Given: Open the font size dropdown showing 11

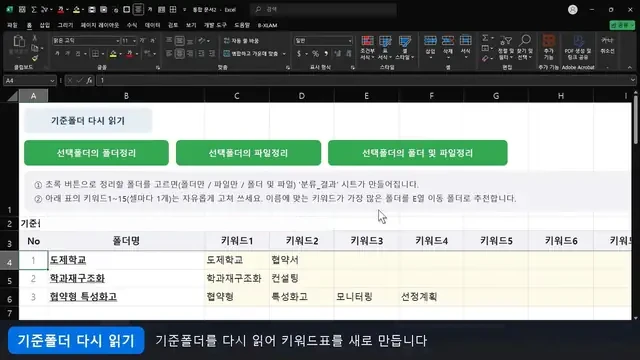Looking at the screenshot, I should tap(134, 41).
